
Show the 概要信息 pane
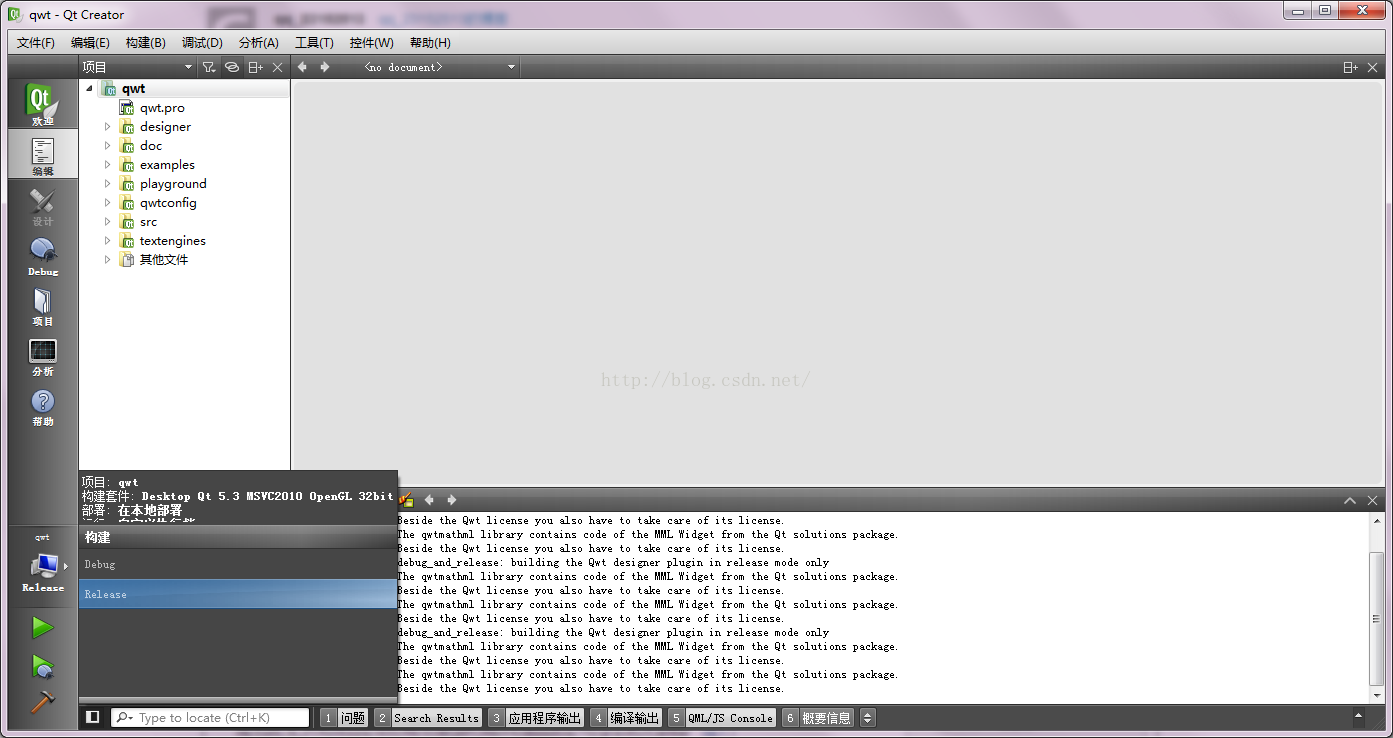(818, 718)
